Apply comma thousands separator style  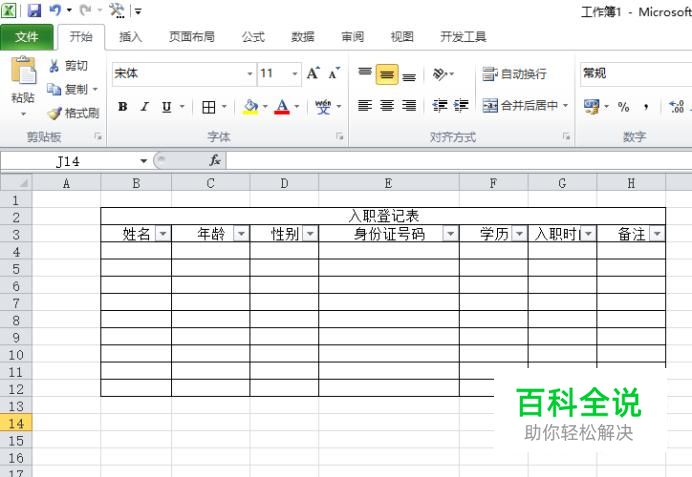[x=646, y=107]
